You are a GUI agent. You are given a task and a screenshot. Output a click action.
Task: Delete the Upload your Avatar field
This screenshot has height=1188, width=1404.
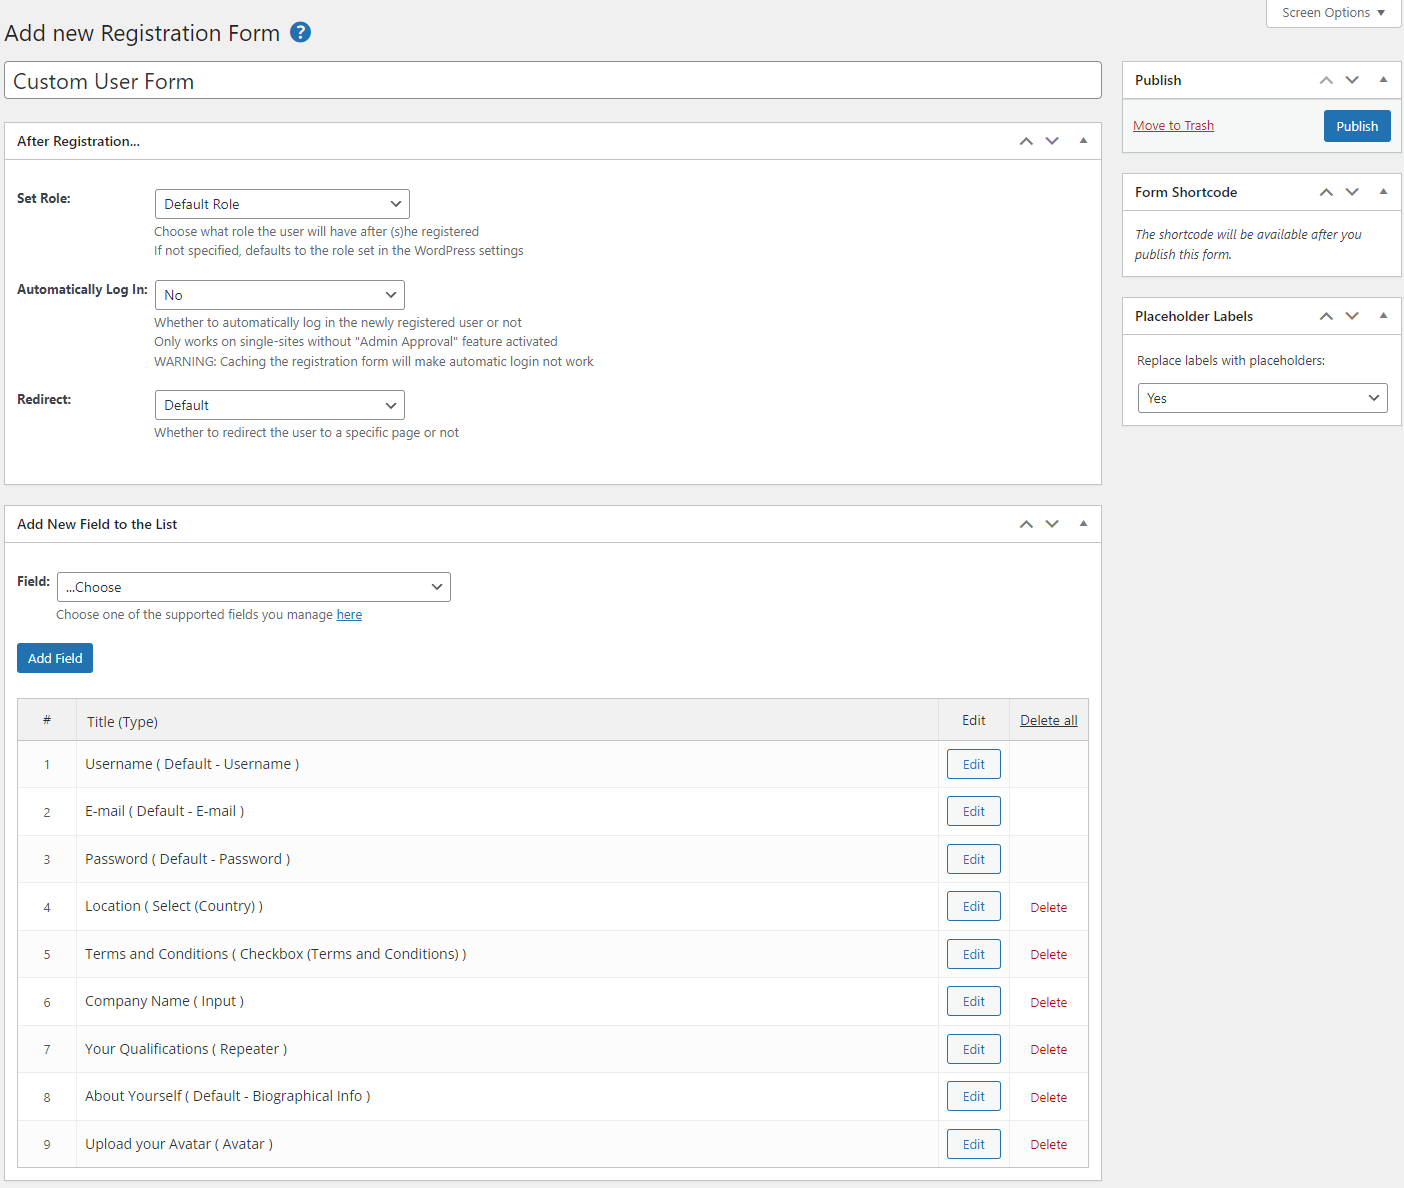click(x=1049, y=1144)
